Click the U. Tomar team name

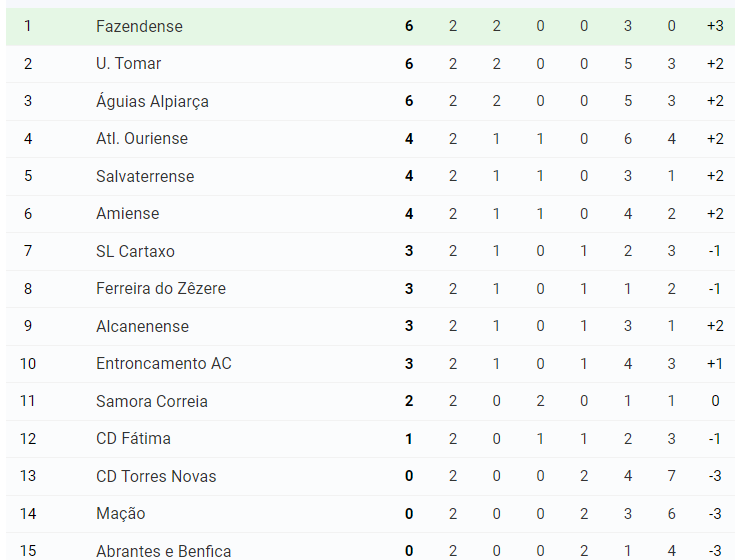pyautogui.click(x=128, y=64)
